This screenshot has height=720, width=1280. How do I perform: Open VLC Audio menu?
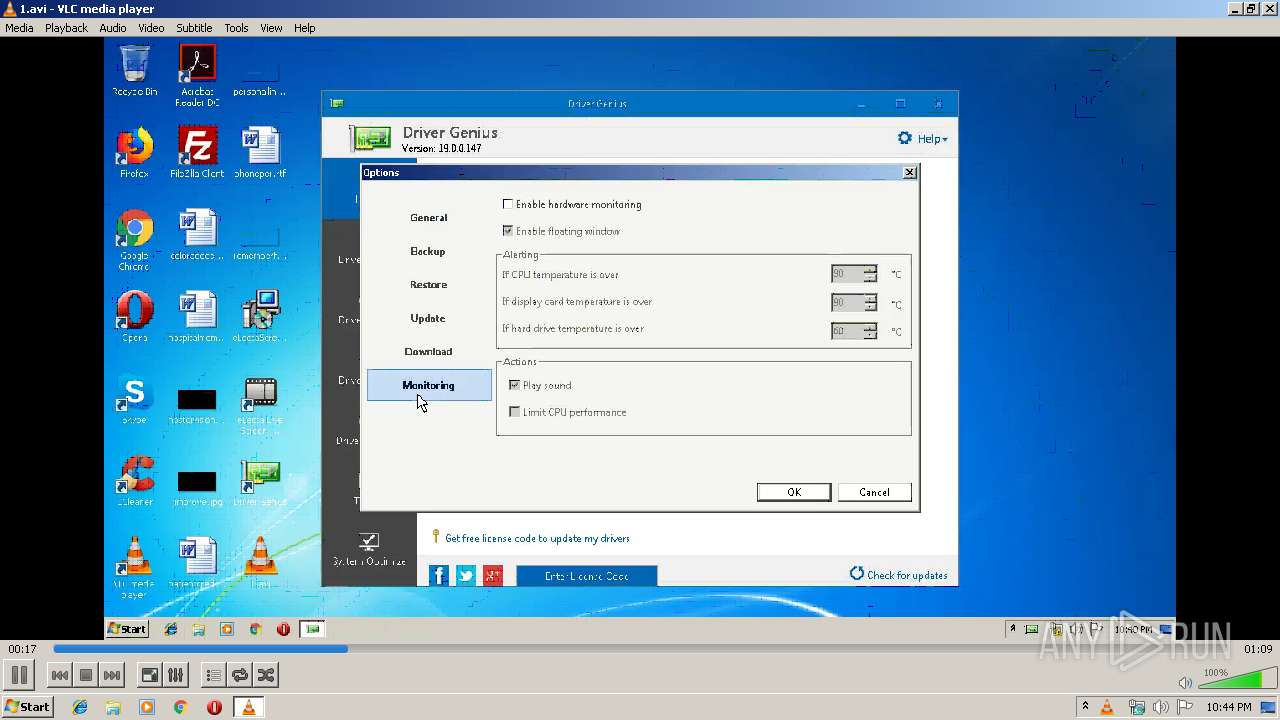pos(112,28)
